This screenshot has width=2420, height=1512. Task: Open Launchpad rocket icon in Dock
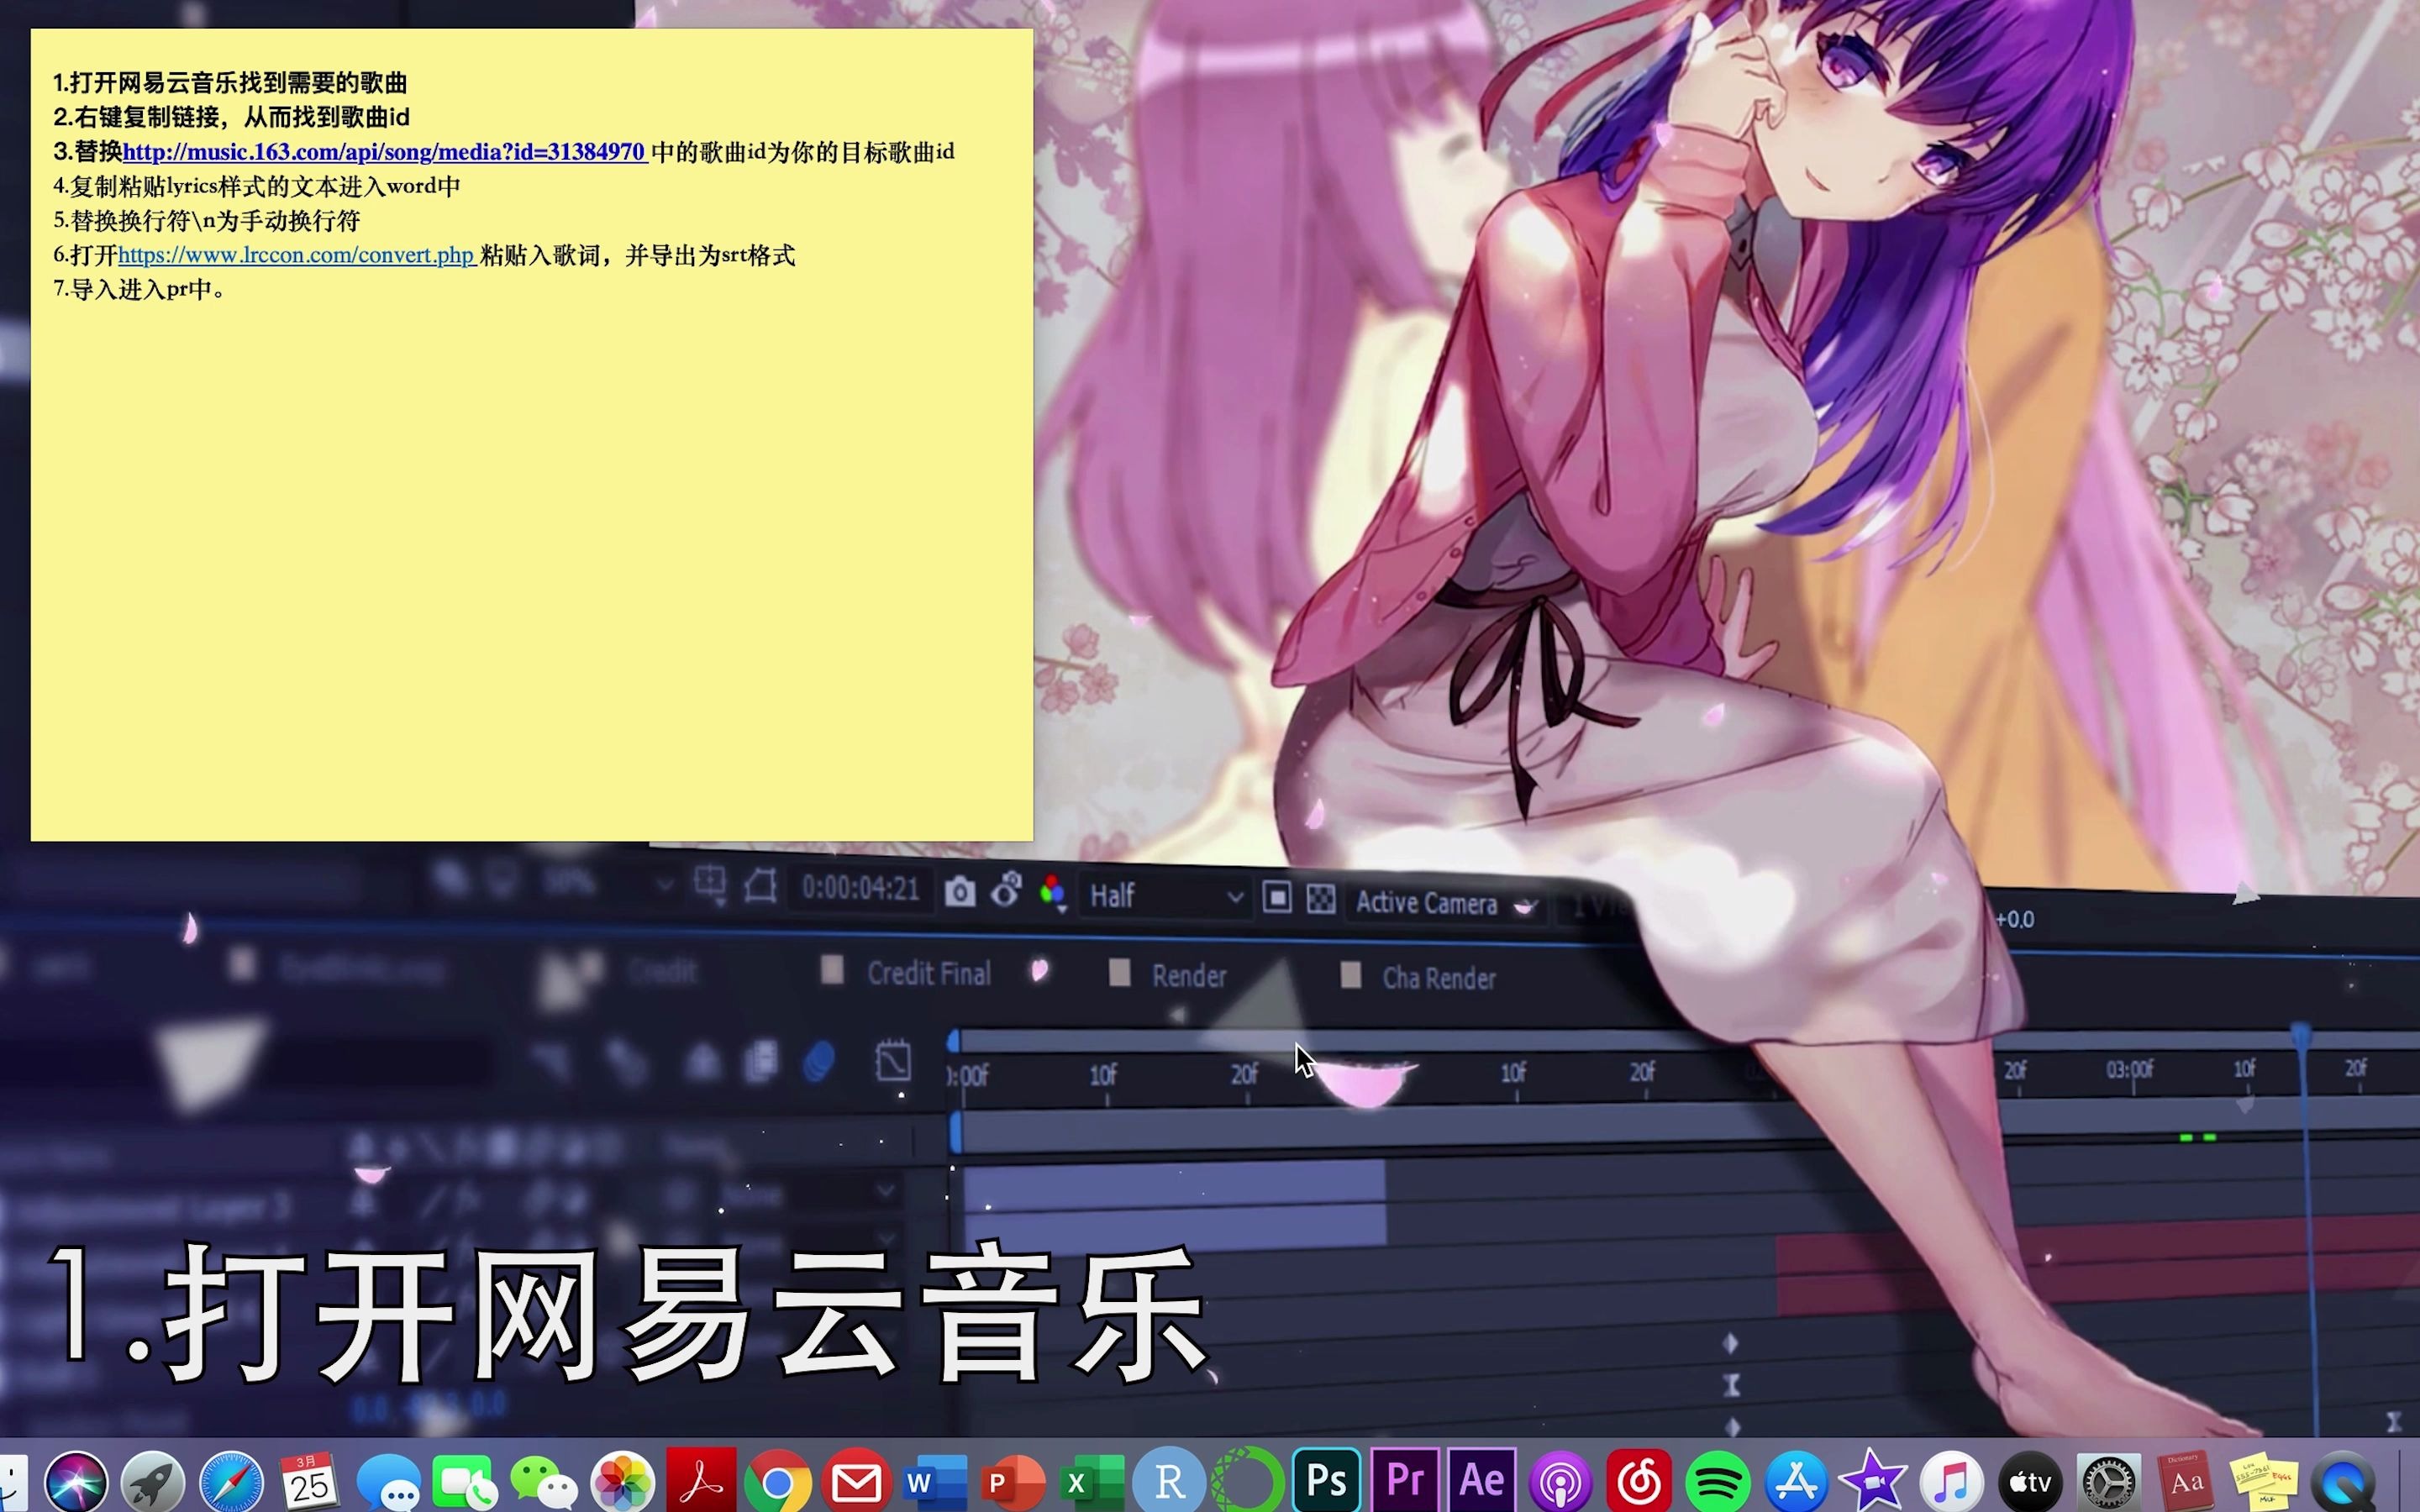[x=153, y=1481]
